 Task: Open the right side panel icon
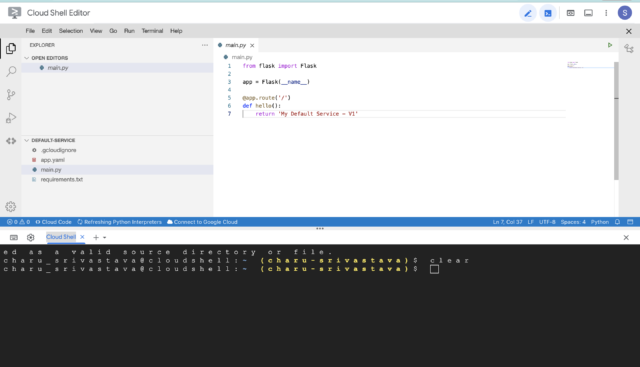[629, 49]
